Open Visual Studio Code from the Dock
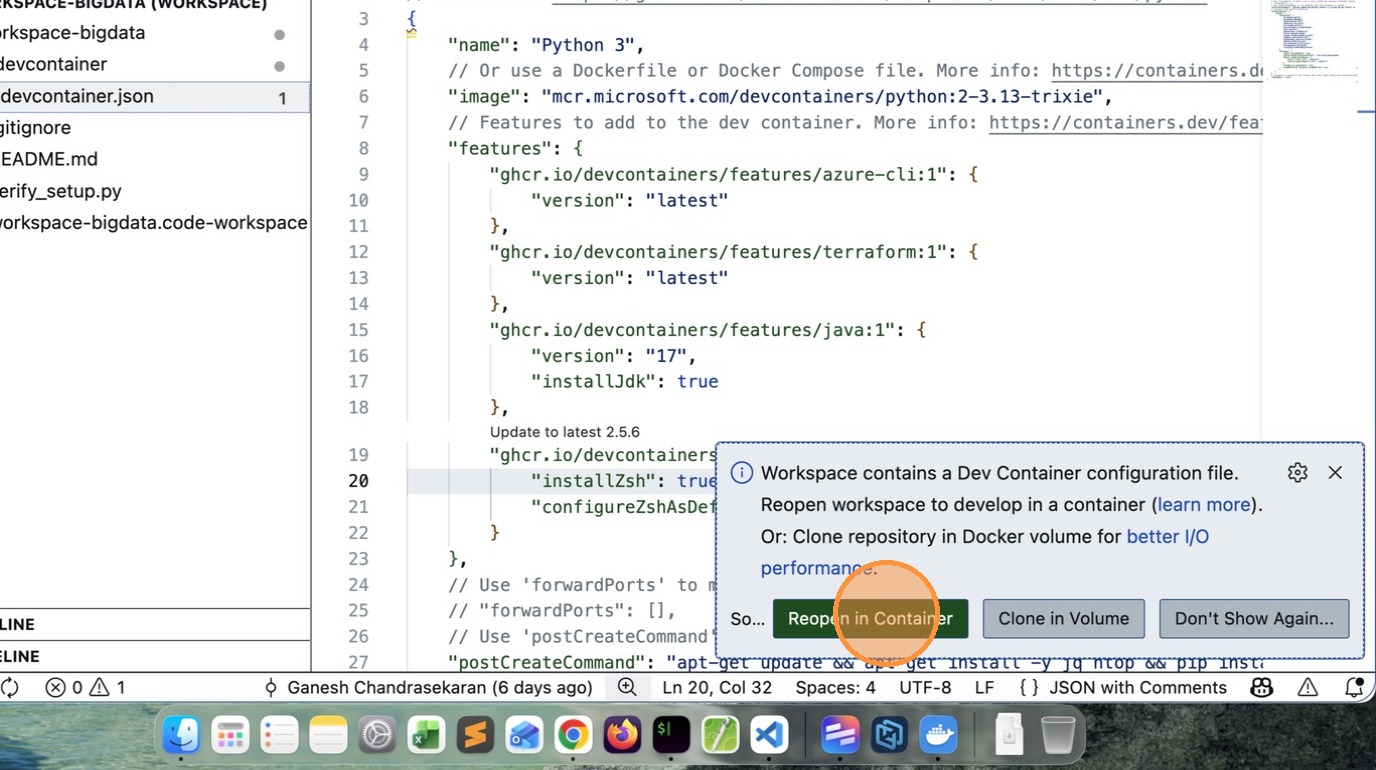Image resolution: width=1376 pixels, height=770 pixels. tap(769, 736)
